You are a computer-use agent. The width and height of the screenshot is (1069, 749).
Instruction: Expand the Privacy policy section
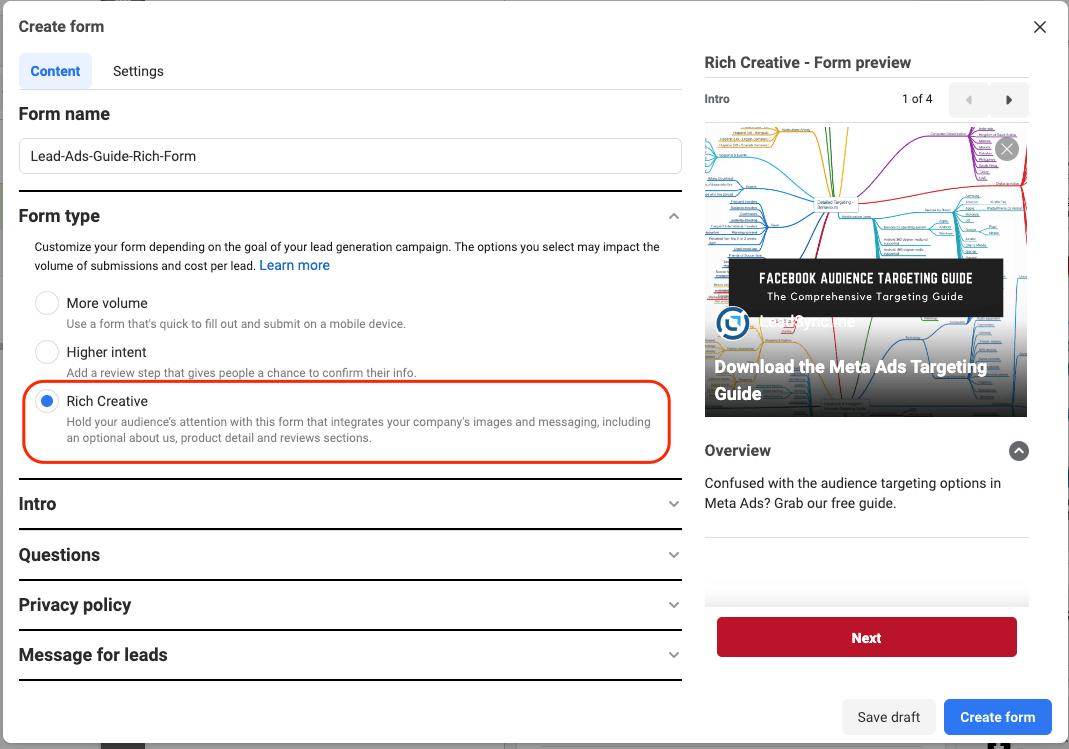674,605
